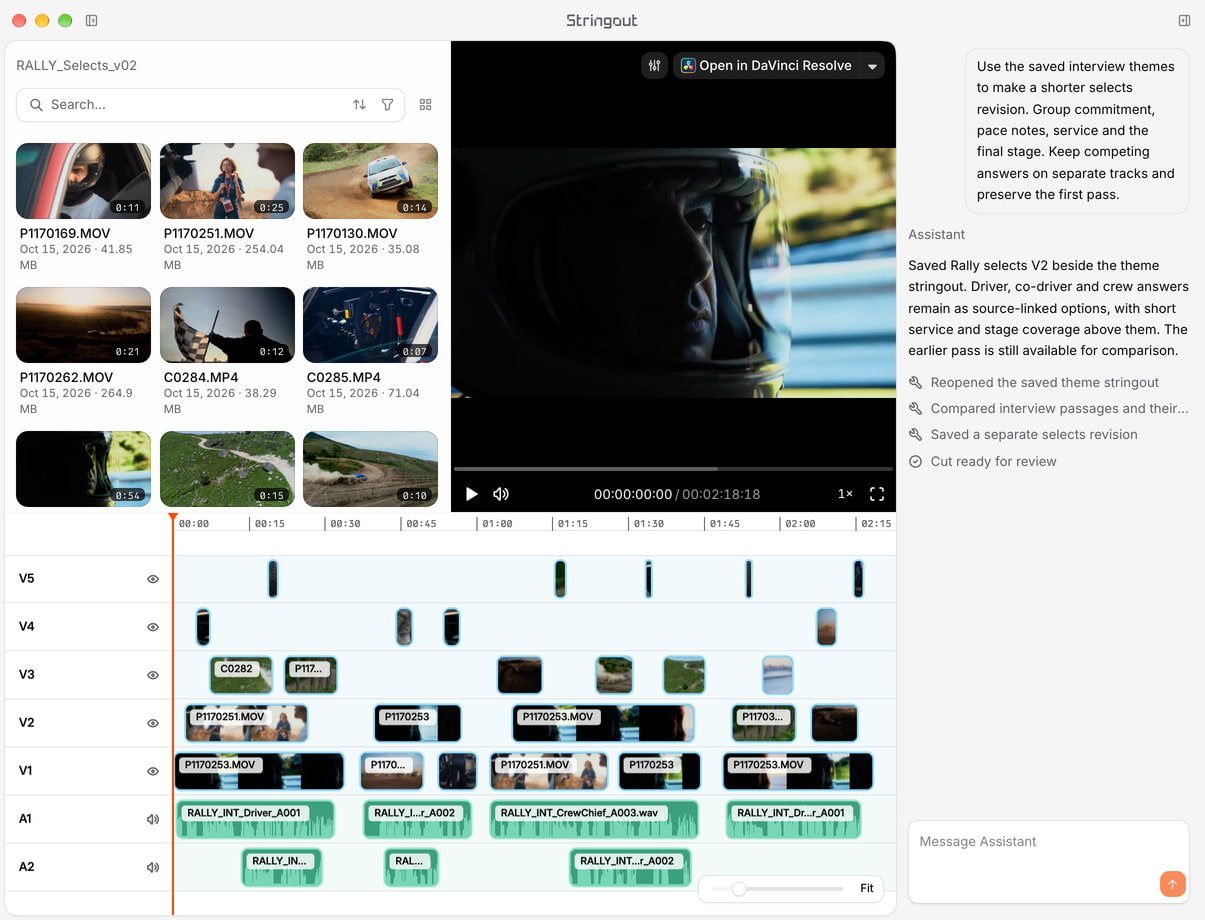Hide track V3
Image resolution: width=1205 pixels, height=920 pixels.
(153, 675)
